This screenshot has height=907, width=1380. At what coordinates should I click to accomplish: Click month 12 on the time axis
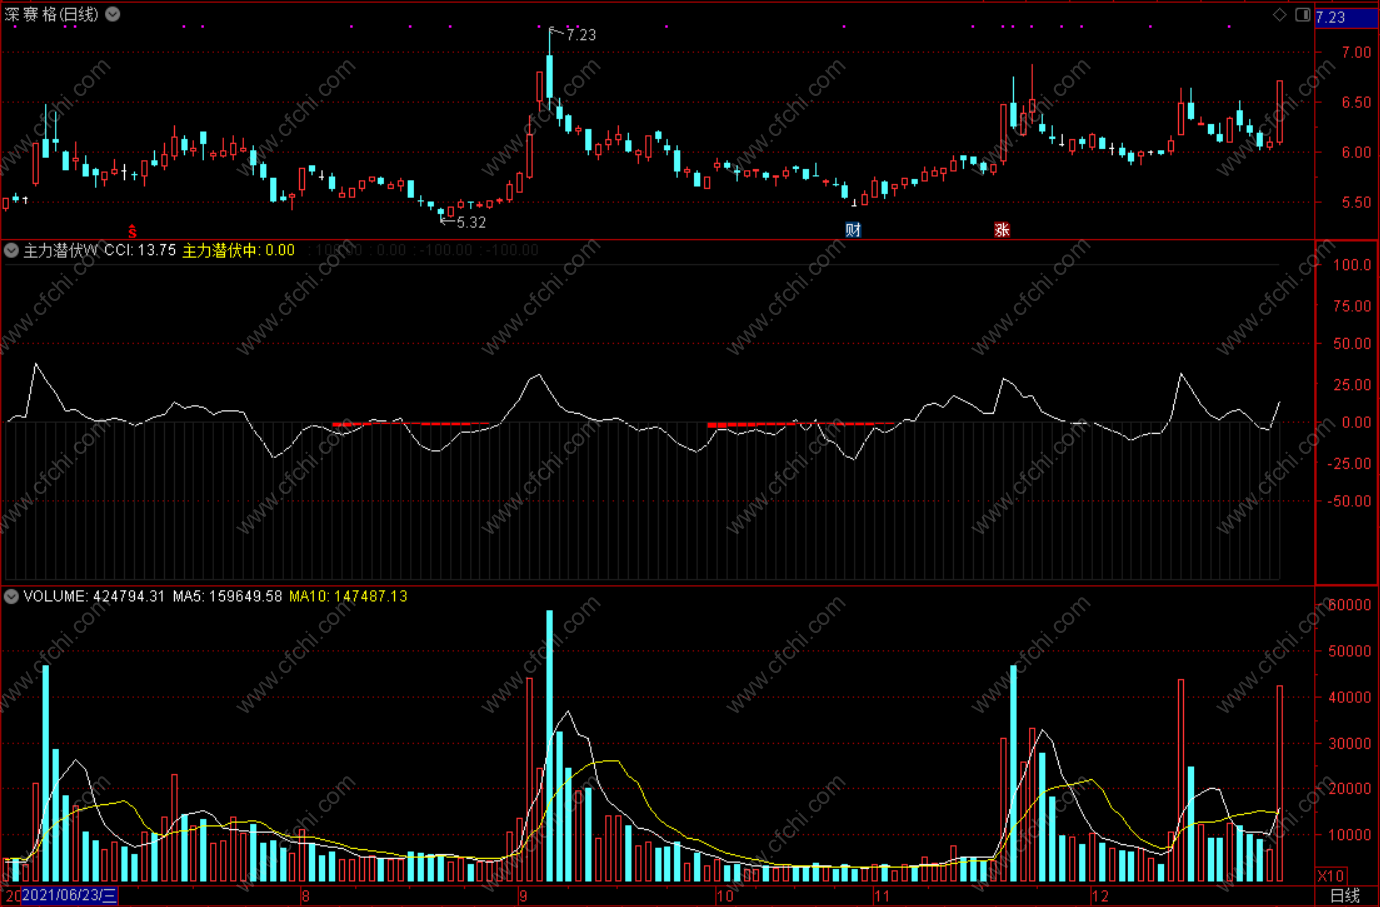1100,896
